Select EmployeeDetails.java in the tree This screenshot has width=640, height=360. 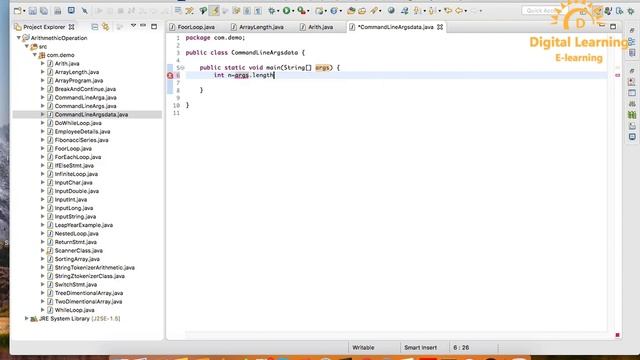pyautogui.click(x=82, y=131)
